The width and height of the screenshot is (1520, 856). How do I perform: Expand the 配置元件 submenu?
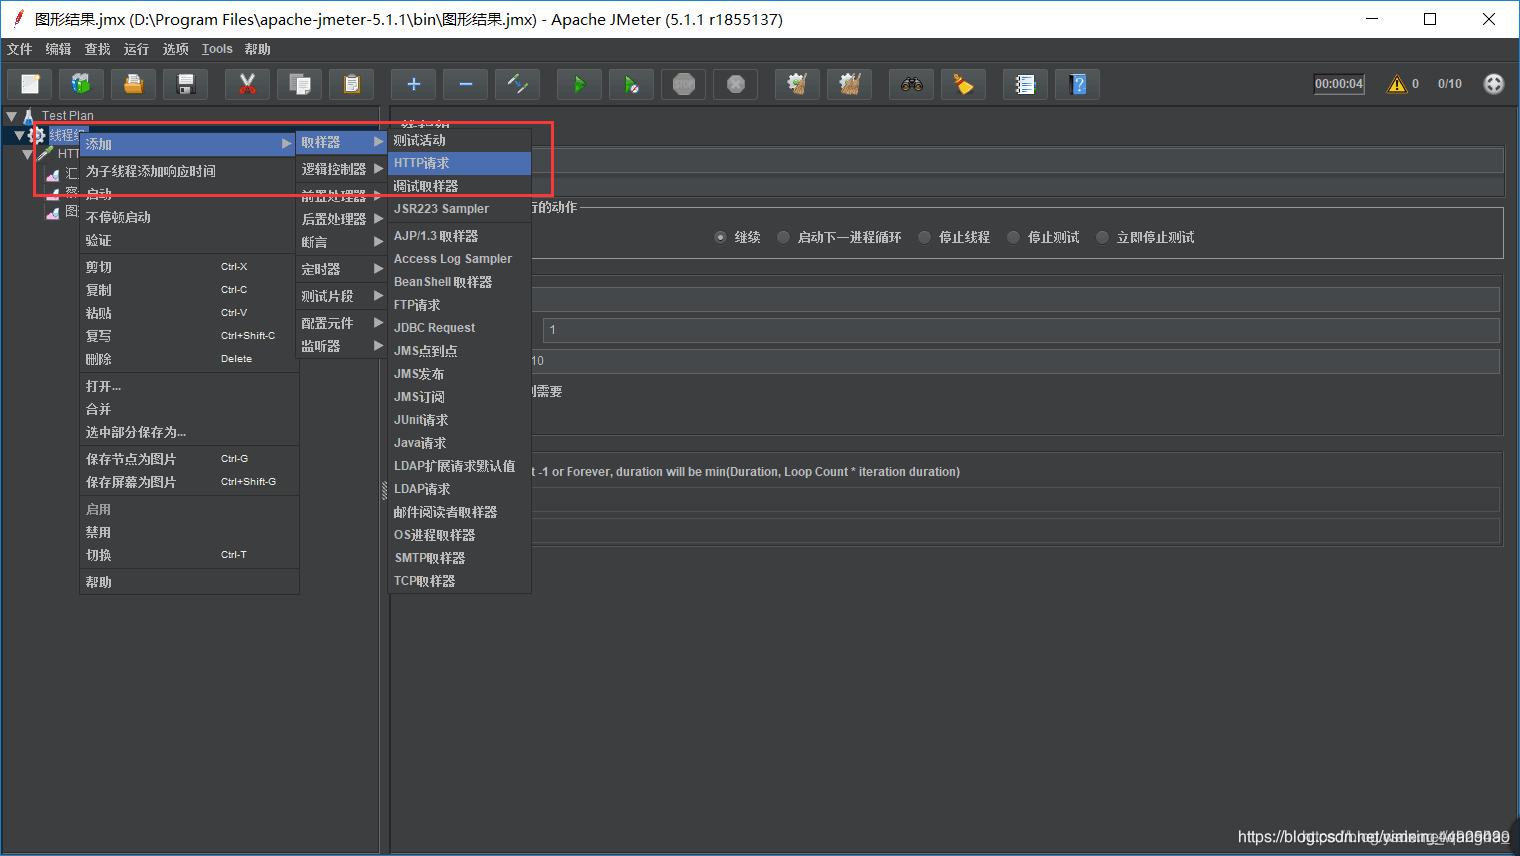(x=342, y=323)
